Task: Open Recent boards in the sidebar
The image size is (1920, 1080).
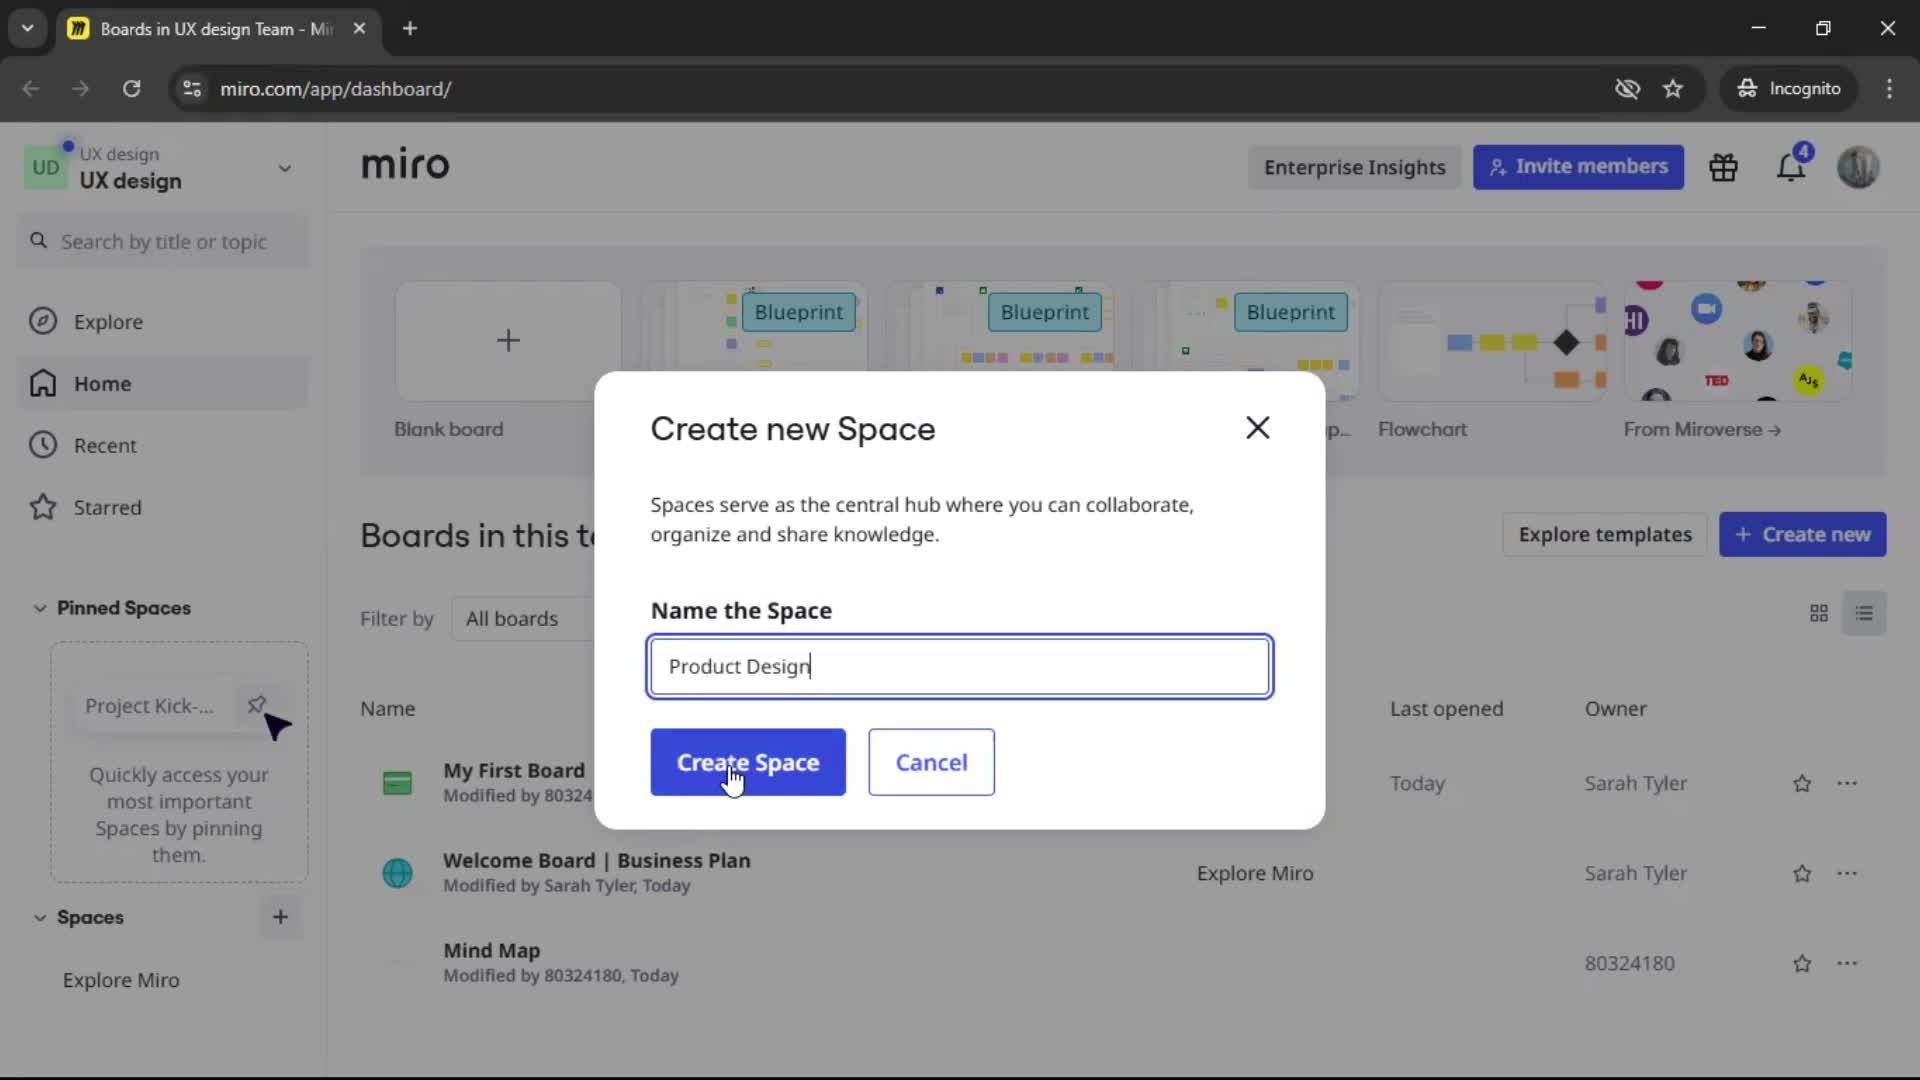Action: tap(163, 446)
